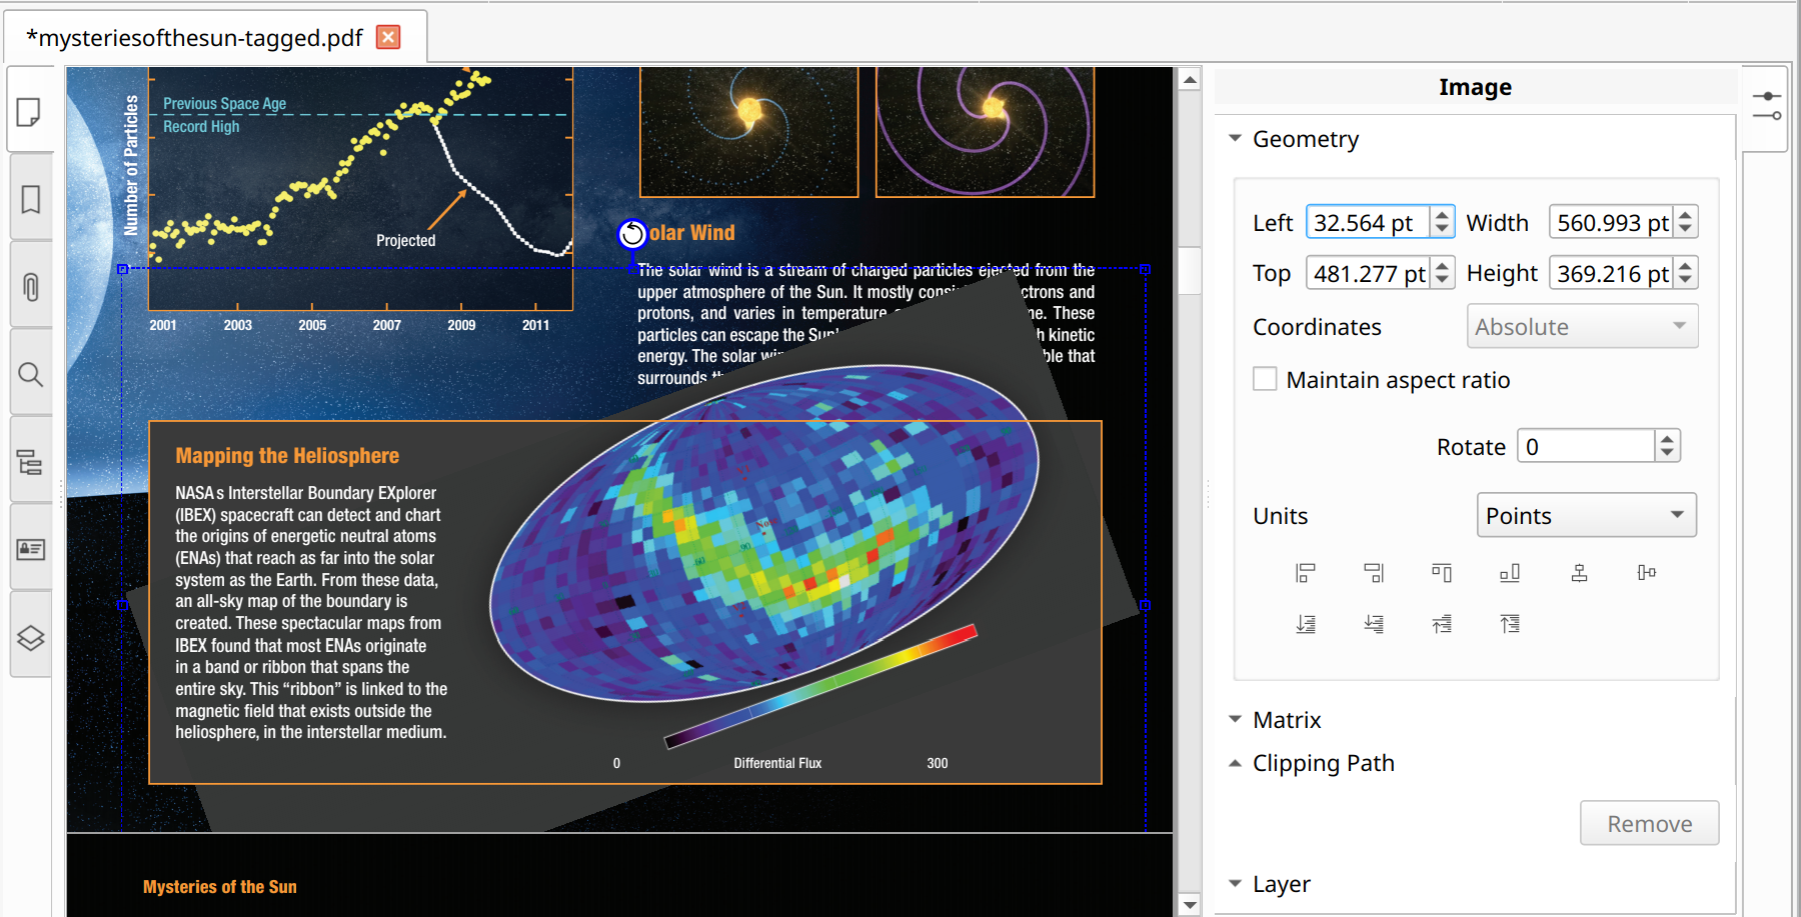Send the image one step backward
Image resolution: width=1801 pixels, height=917 pixels.
(x=1374, y=624)
